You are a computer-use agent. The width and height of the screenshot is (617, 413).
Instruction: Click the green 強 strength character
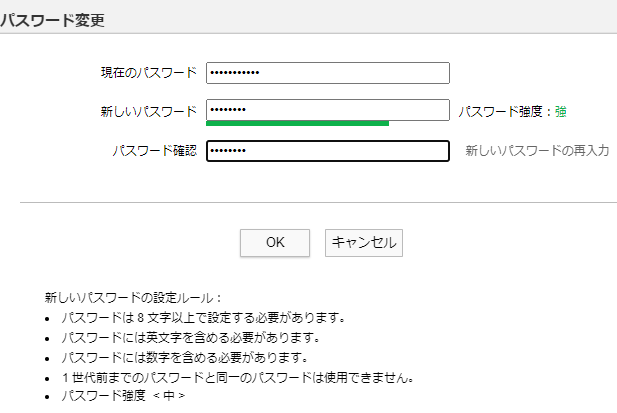[x=561, y=112]
